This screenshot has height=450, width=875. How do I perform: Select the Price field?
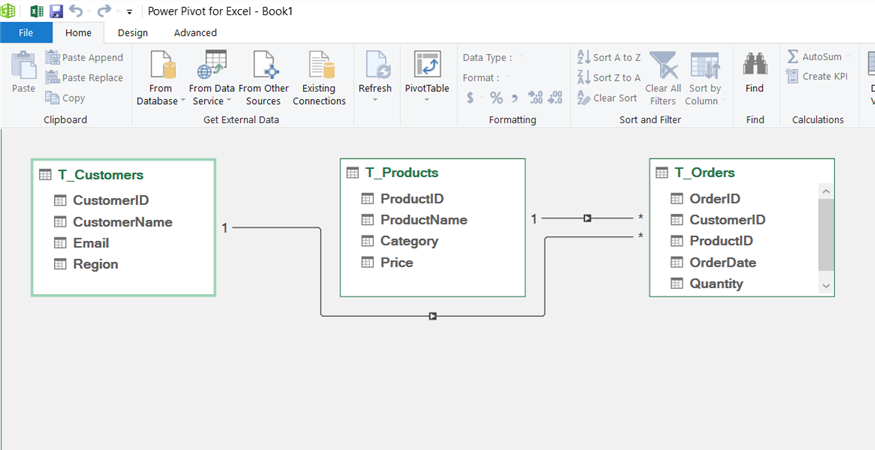point(397,262)
